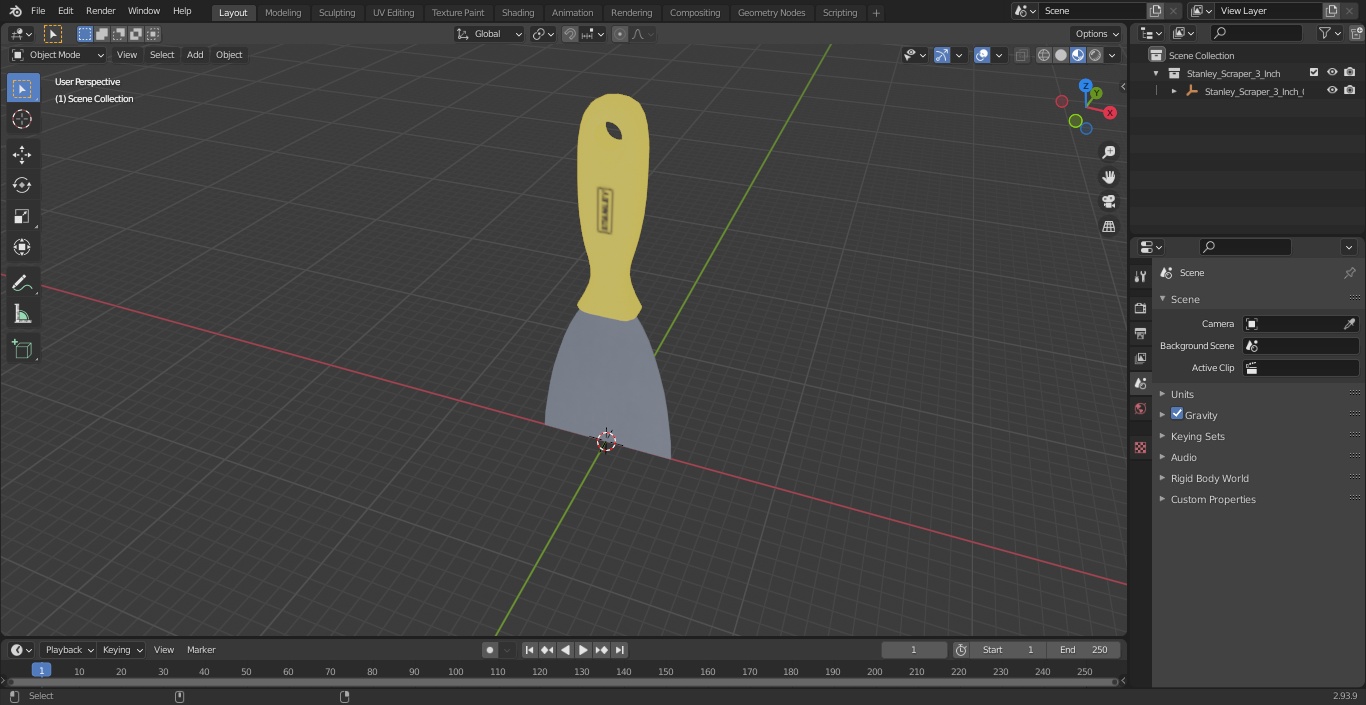This screenshot has width=1366, height=705.
Task: Open the Texture properties tab
Action: click(1140, 447)
